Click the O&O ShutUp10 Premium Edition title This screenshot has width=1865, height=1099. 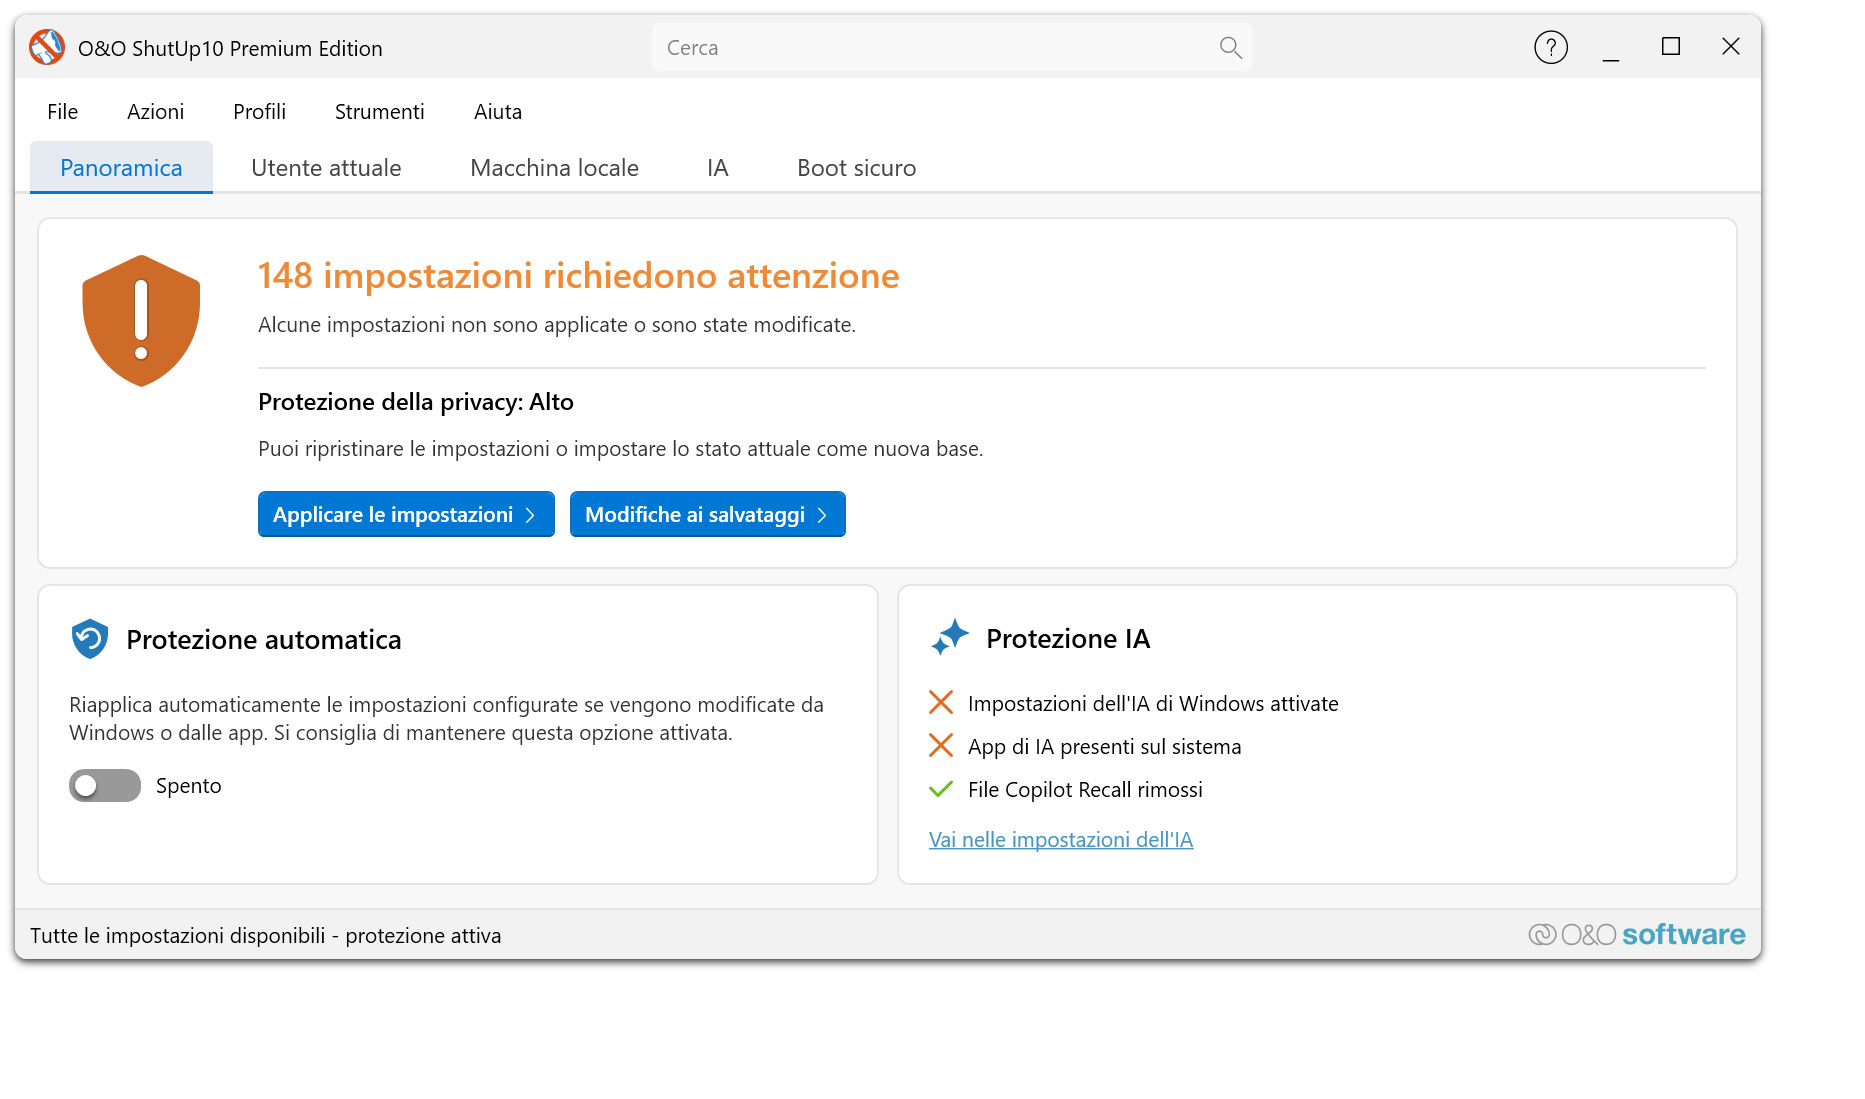pos(229,48)
